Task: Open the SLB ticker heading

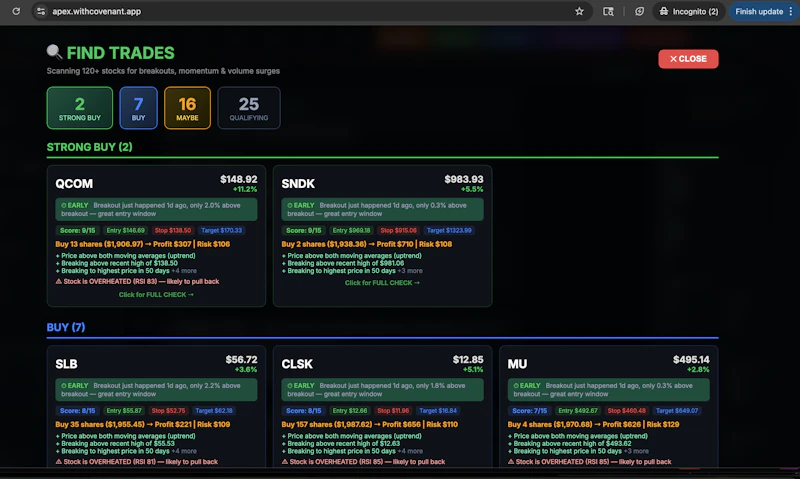Action: pos(66,364)
